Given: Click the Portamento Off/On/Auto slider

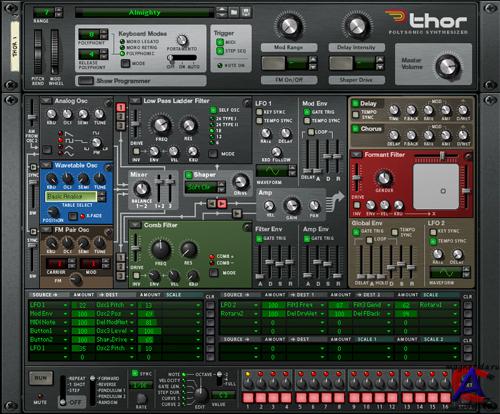Looking at the screenshot, I should click(182, 58).
